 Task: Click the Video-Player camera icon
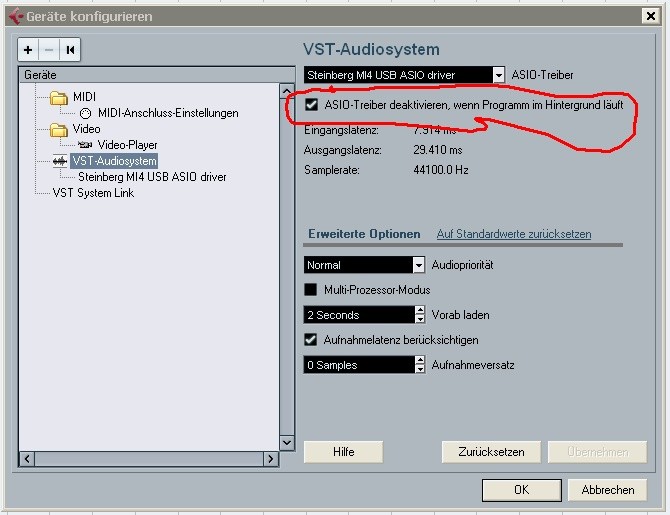click(85, 145)
